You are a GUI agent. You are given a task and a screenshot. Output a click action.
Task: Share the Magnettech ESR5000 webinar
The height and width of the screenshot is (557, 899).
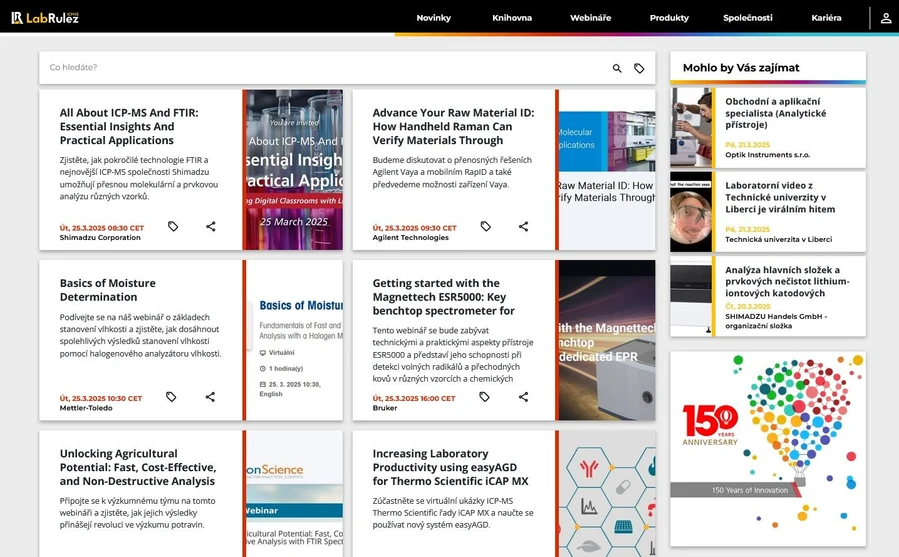(523, 397)
